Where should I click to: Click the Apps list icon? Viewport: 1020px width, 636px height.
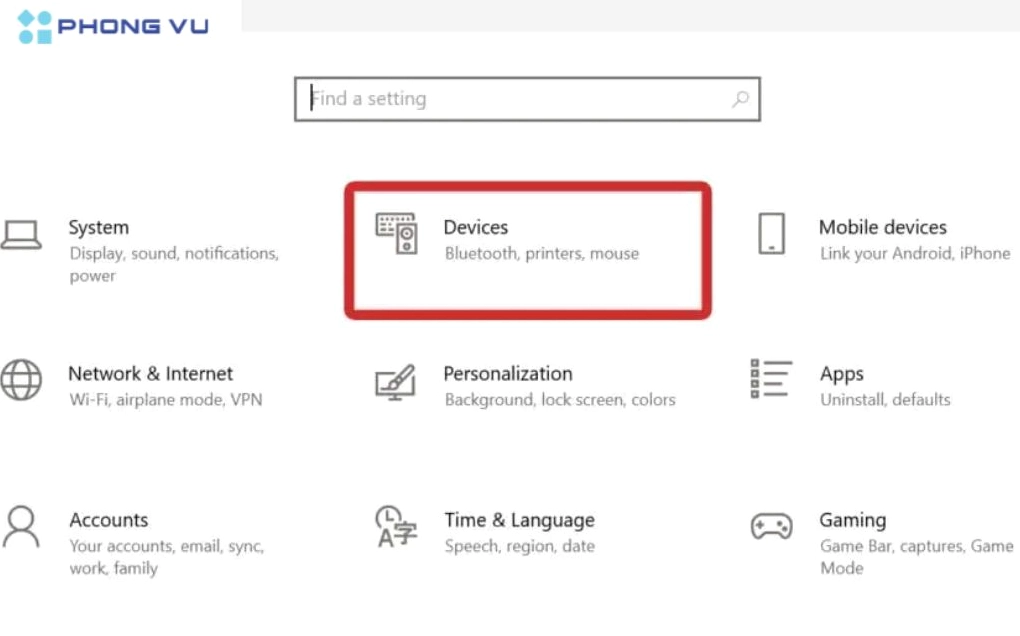click(770, 378)
